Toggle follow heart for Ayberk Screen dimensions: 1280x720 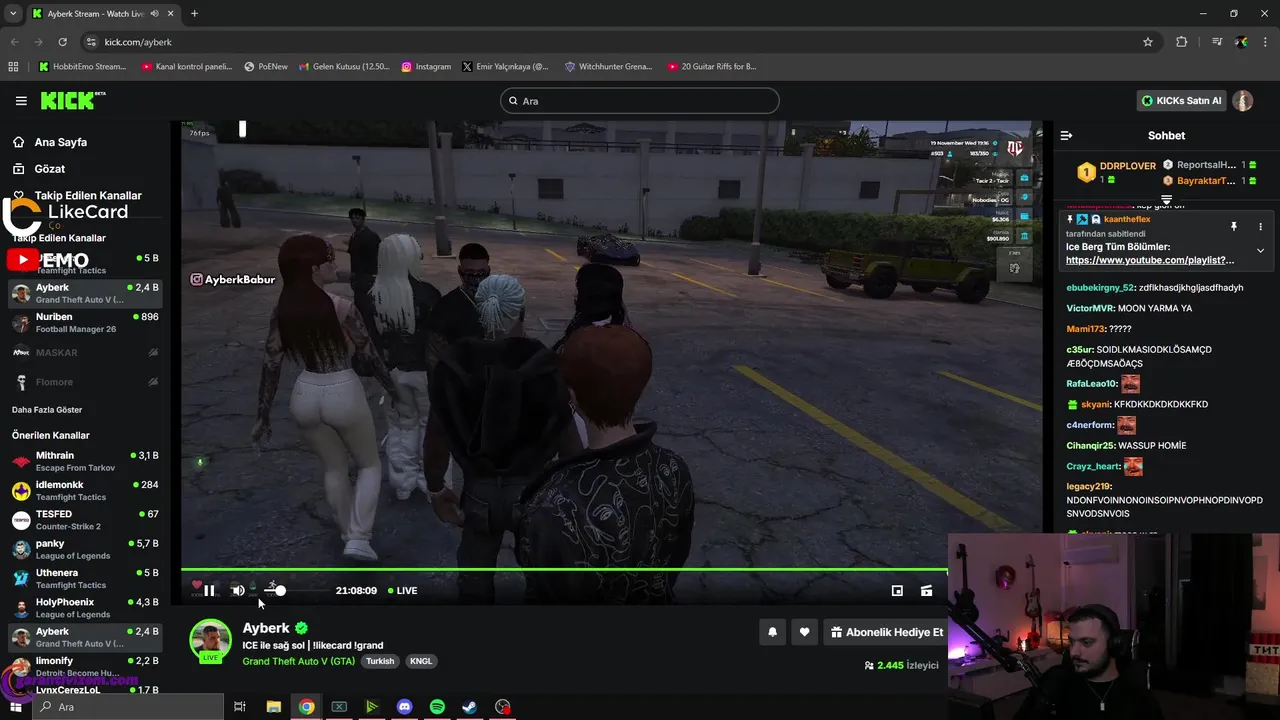coord(804,632)
